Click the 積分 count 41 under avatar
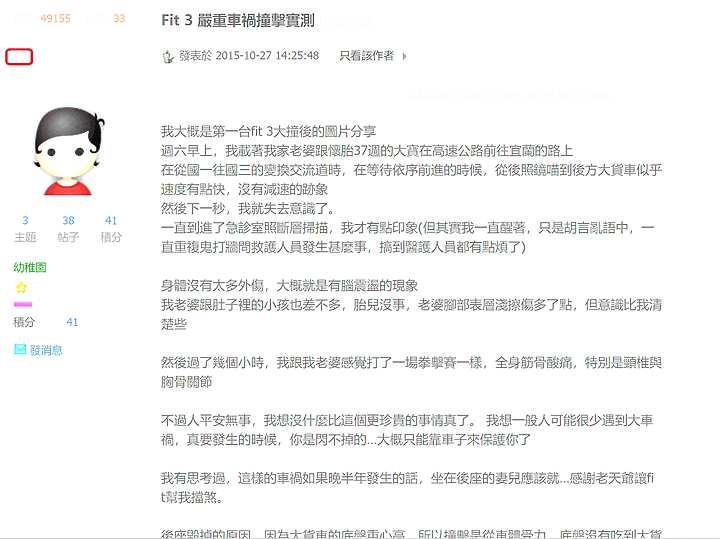Screen dimensions: 720x539 pyautogui.click(x=111, y=220)
